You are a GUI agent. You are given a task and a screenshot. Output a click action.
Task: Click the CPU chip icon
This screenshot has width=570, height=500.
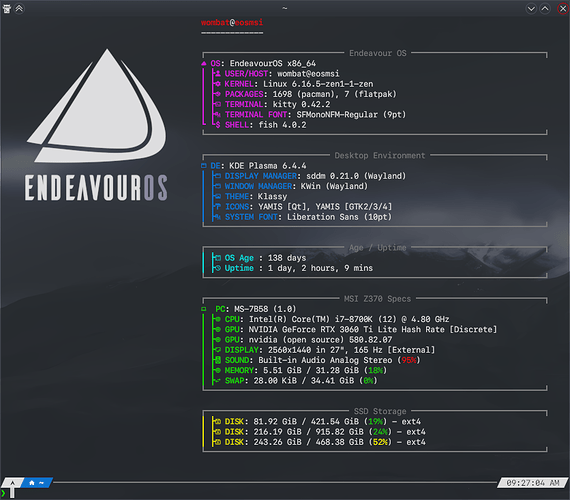tap(218, 319)
